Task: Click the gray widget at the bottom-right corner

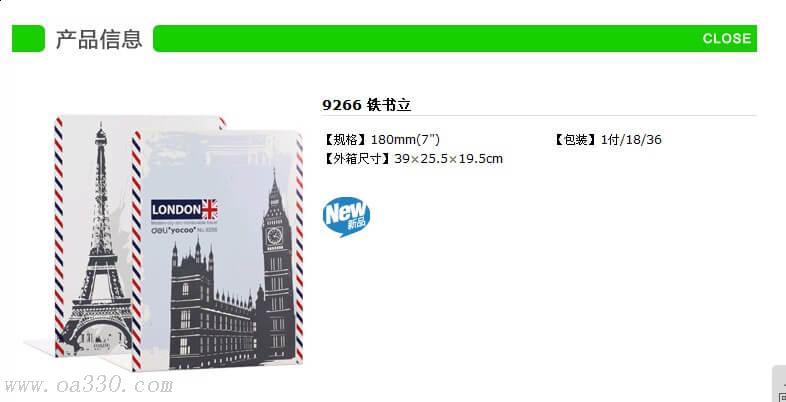Action: coord(779,383)
